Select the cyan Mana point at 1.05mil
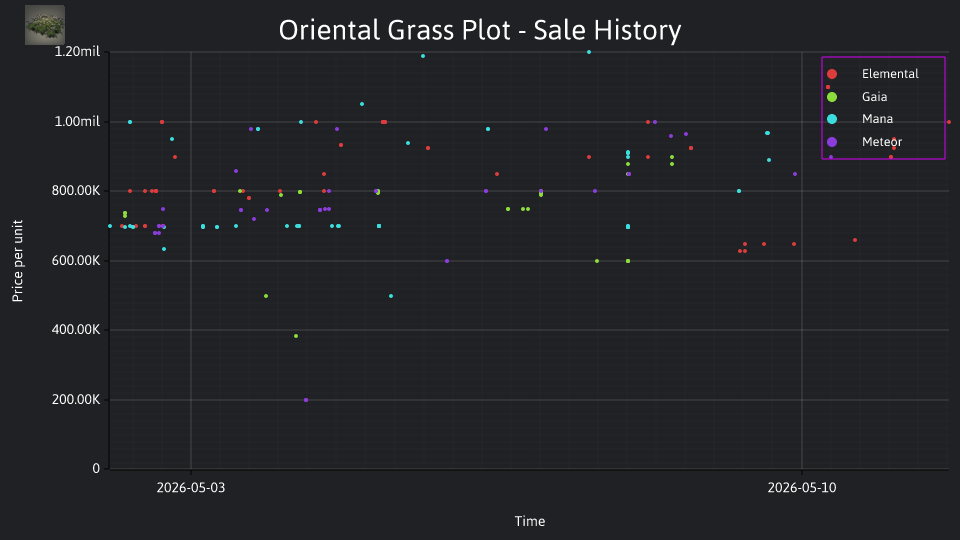The image size is (960, 540). click(x=362, y=104)
